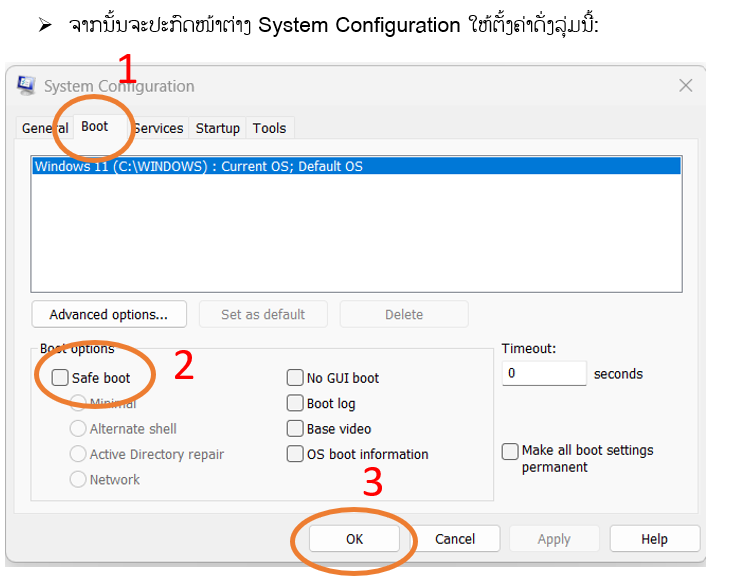Open Advanced options
The height and width of the screenshot is (587, 743).
coord(108,314)
